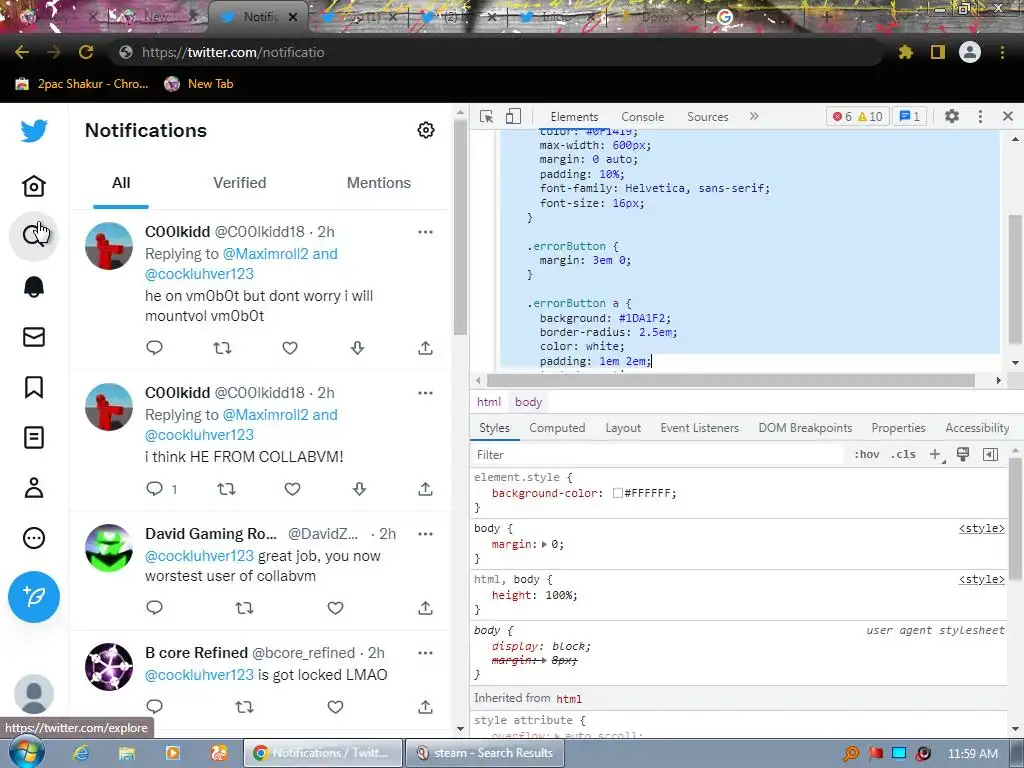Open Internet Explorer from taskbar
Image resolution: width=1024 pixels, height=768 pixels.
pos(81,753)
